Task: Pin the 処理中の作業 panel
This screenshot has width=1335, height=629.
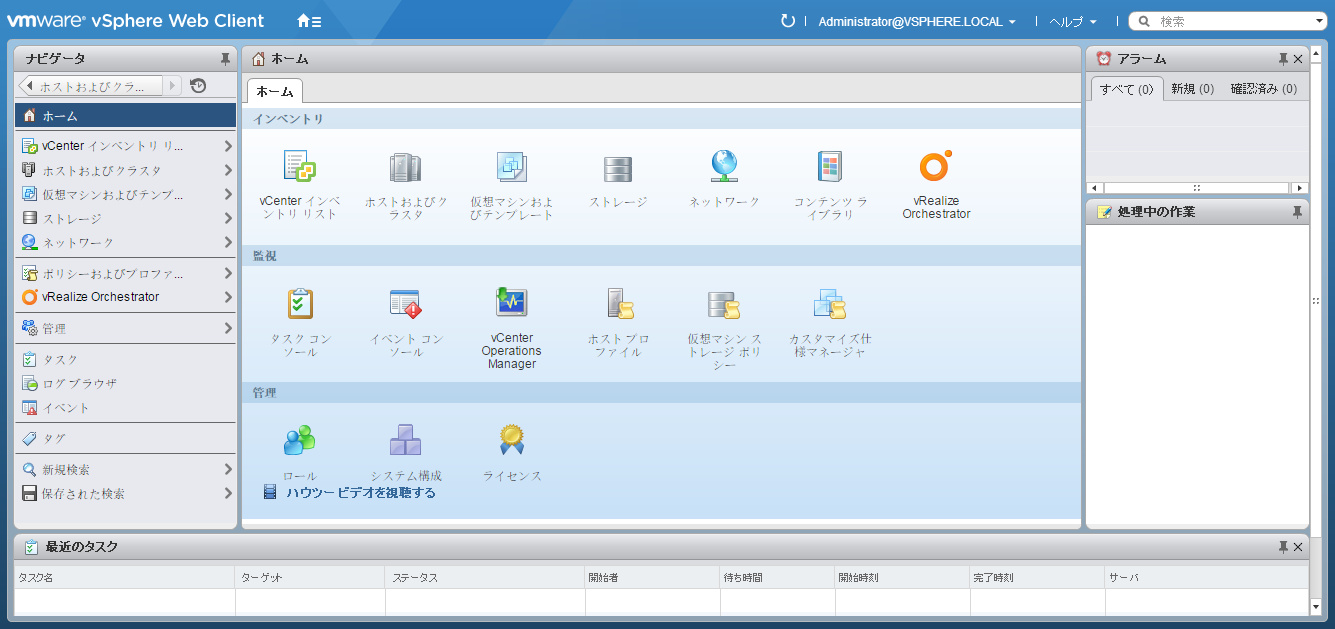Action: click(x=1298, y=212)
